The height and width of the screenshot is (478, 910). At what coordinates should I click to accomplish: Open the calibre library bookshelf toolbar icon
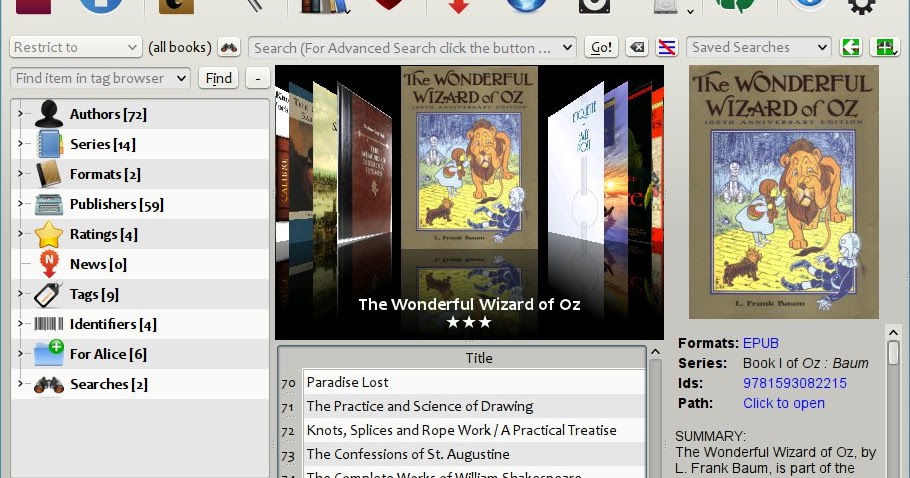(x=323, y=6)
